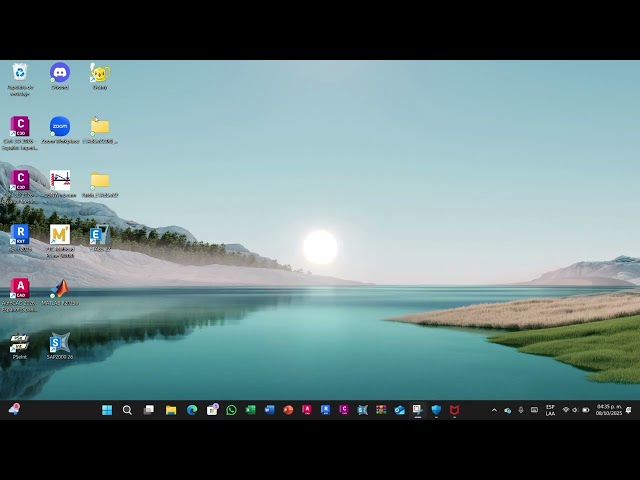
Task: Launch Revit from the desktop shortcut
Action: click(x=20, y=238)
